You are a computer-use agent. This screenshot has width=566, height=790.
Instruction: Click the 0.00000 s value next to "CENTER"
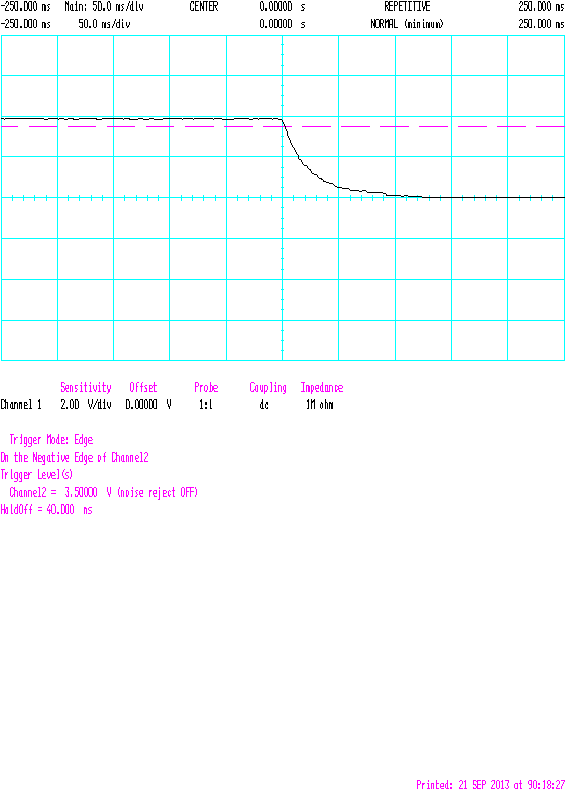click(282, 7)
